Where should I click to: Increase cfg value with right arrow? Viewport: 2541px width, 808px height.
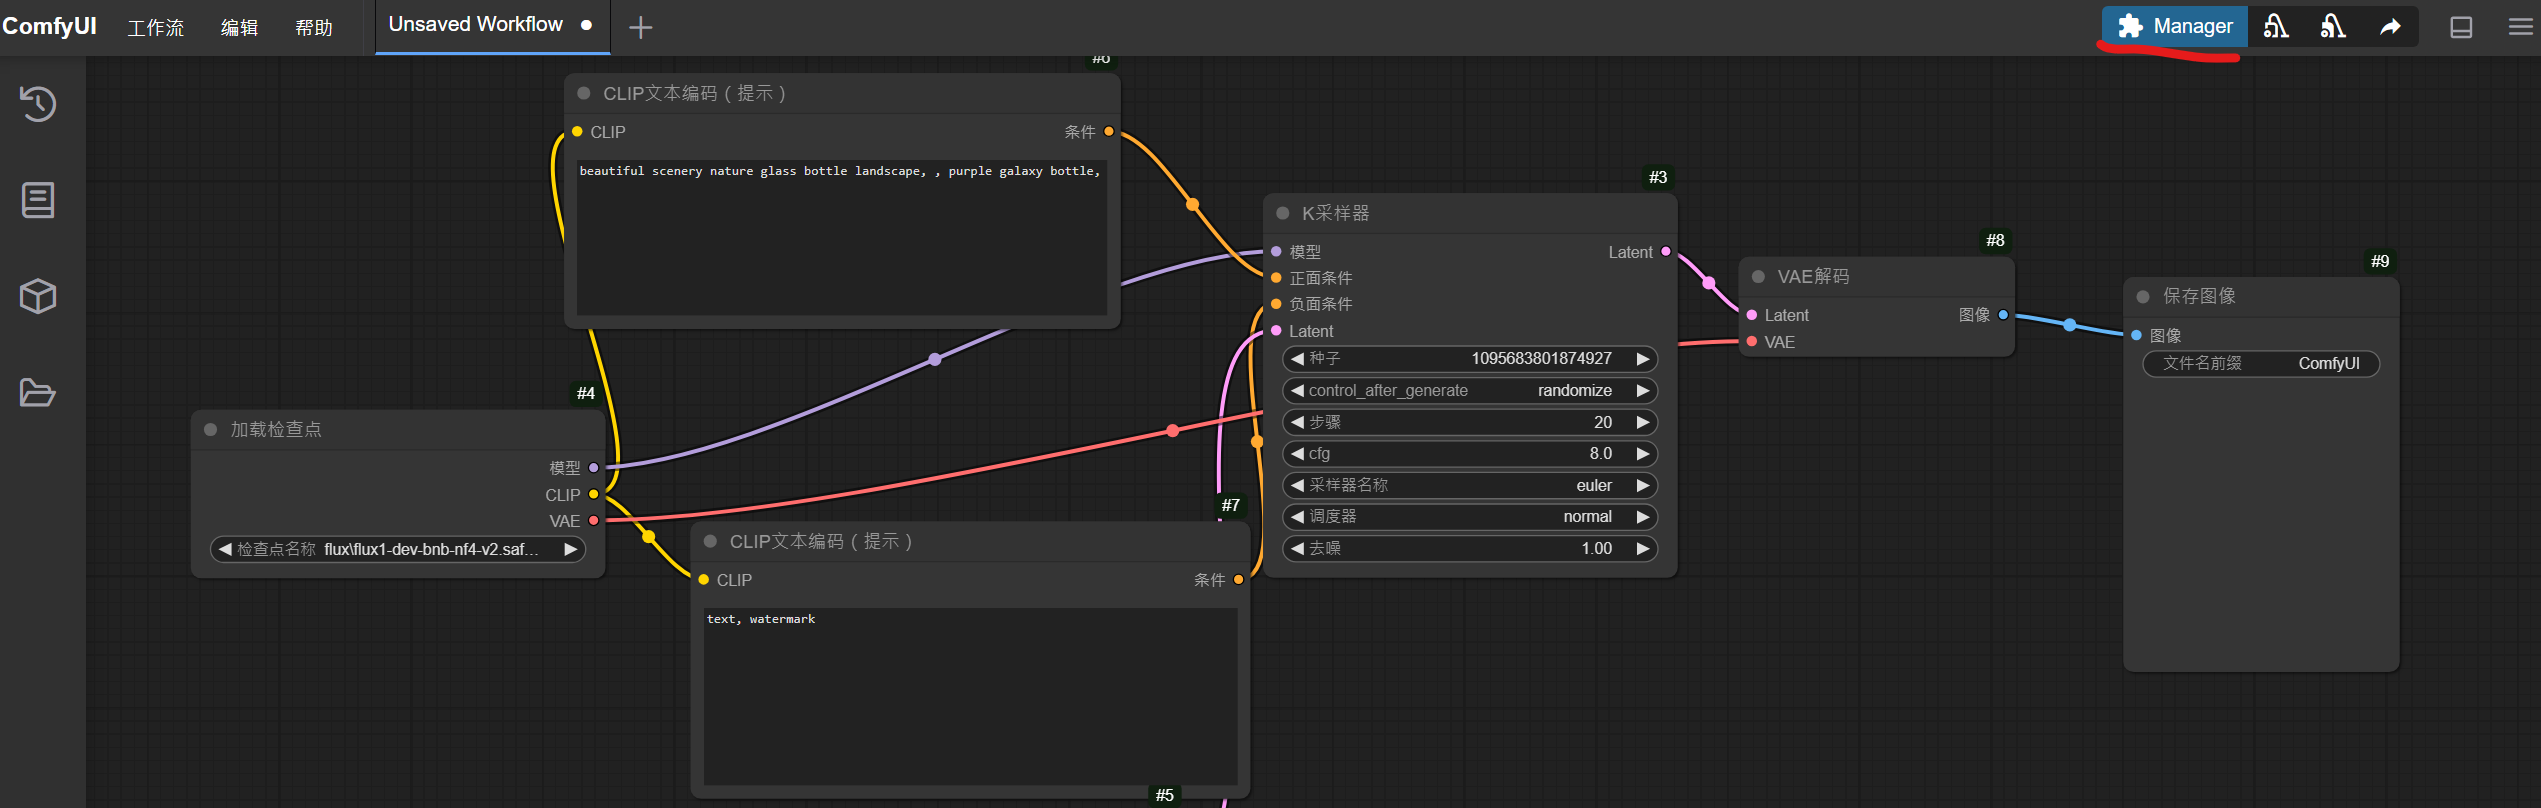point(1642,453)
